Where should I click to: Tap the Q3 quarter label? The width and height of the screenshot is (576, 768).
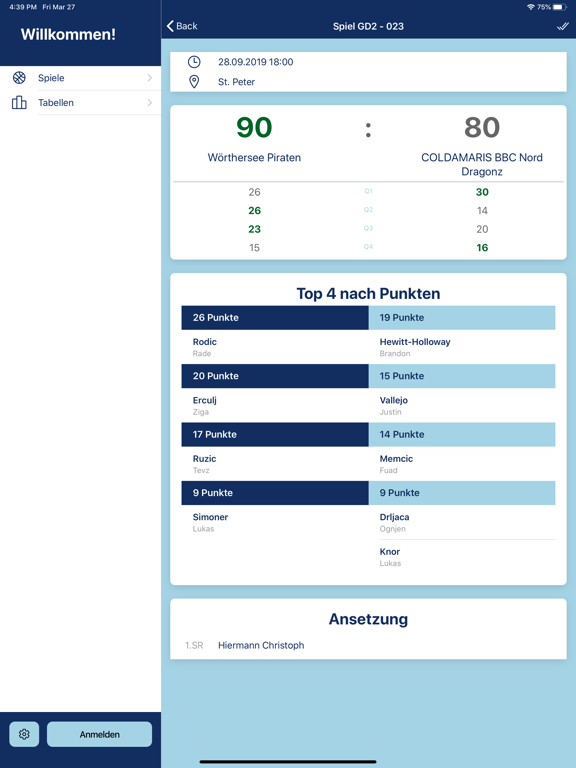[368, 228]
